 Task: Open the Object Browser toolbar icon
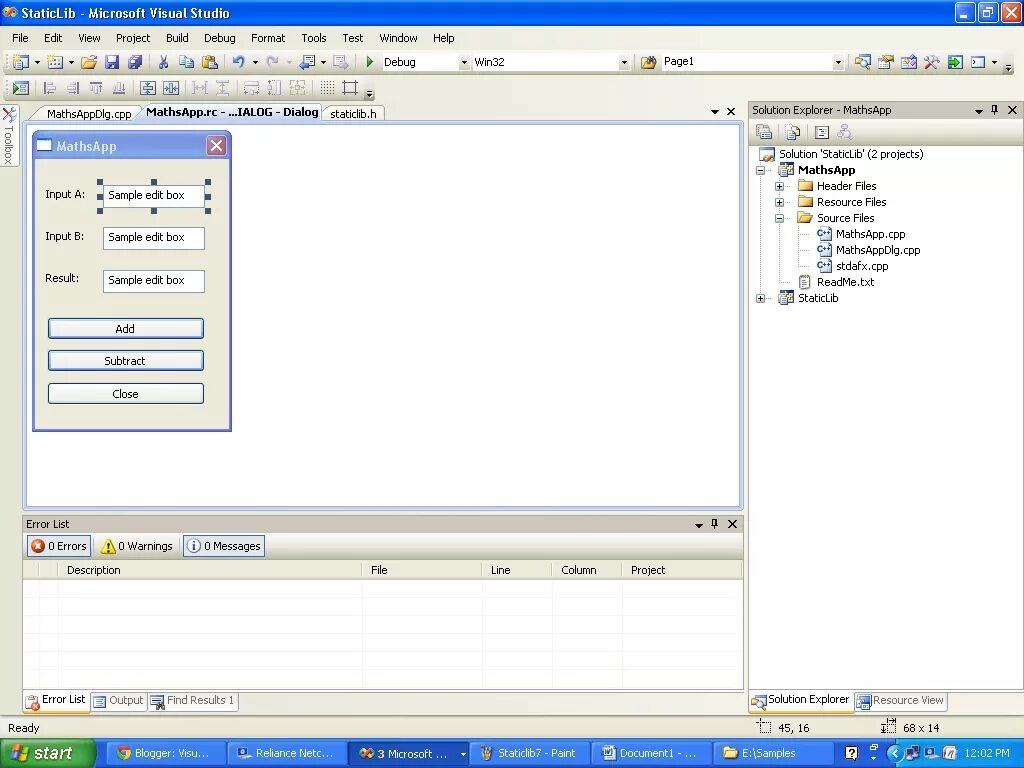pos(909,62)
